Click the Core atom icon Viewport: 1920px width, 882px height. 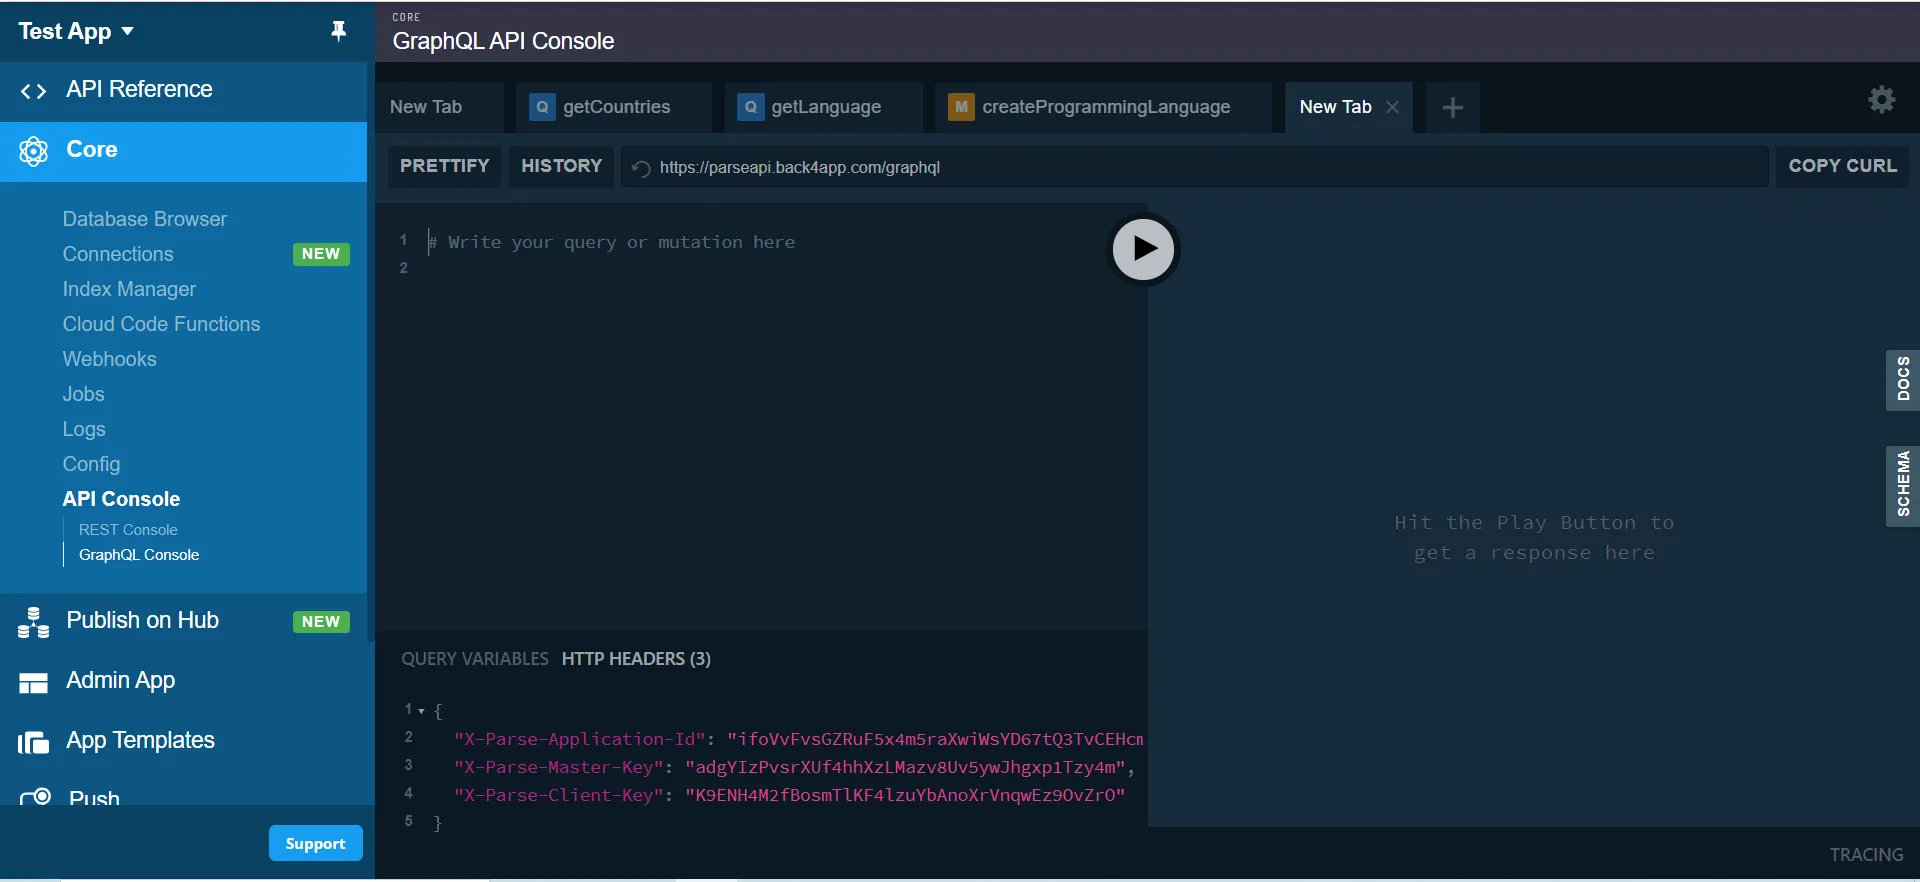click(33, 151)
